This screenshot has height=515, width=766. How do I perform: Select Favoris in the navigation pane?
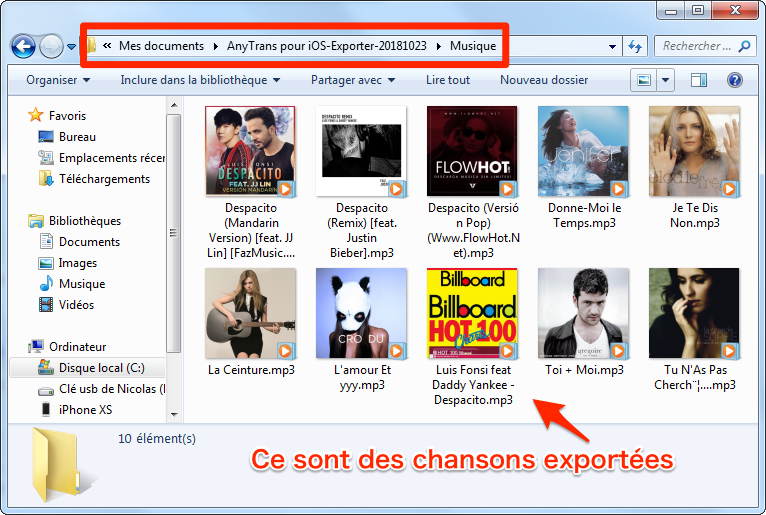click(x=67, y=116)
